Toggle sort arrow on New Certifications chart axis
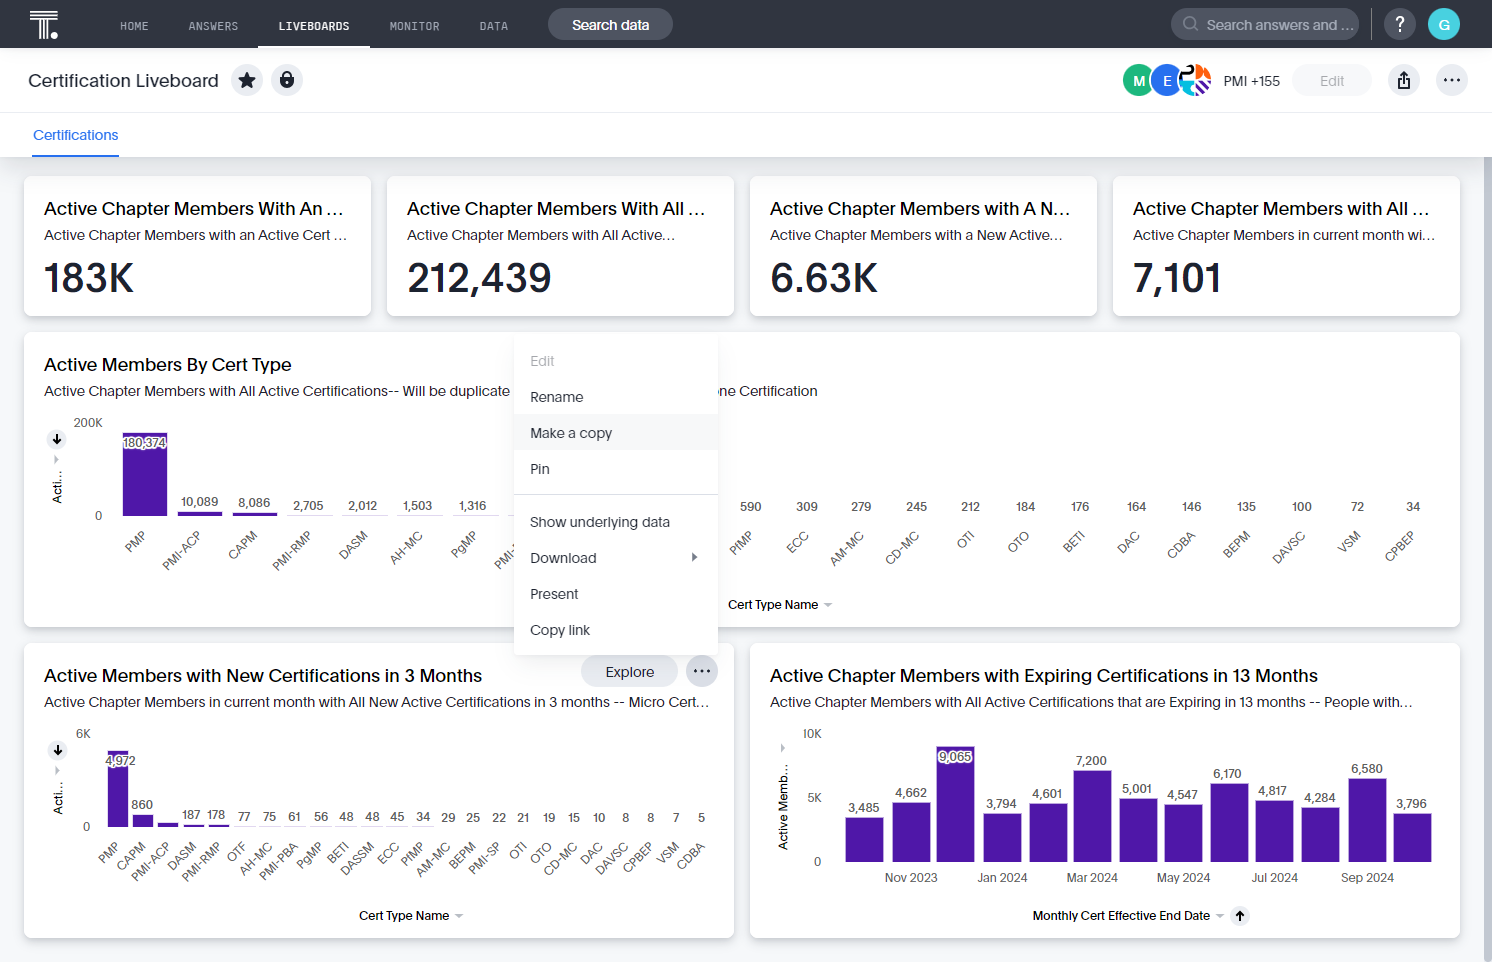The image size is (1492, 962). [58, 750]
